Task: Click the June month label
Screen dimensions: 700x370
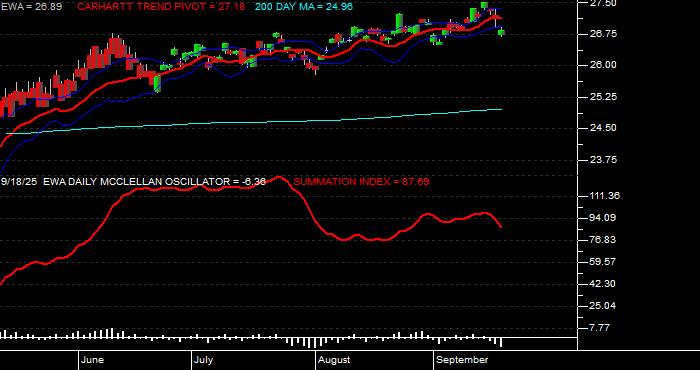Action: coord(93,360)
